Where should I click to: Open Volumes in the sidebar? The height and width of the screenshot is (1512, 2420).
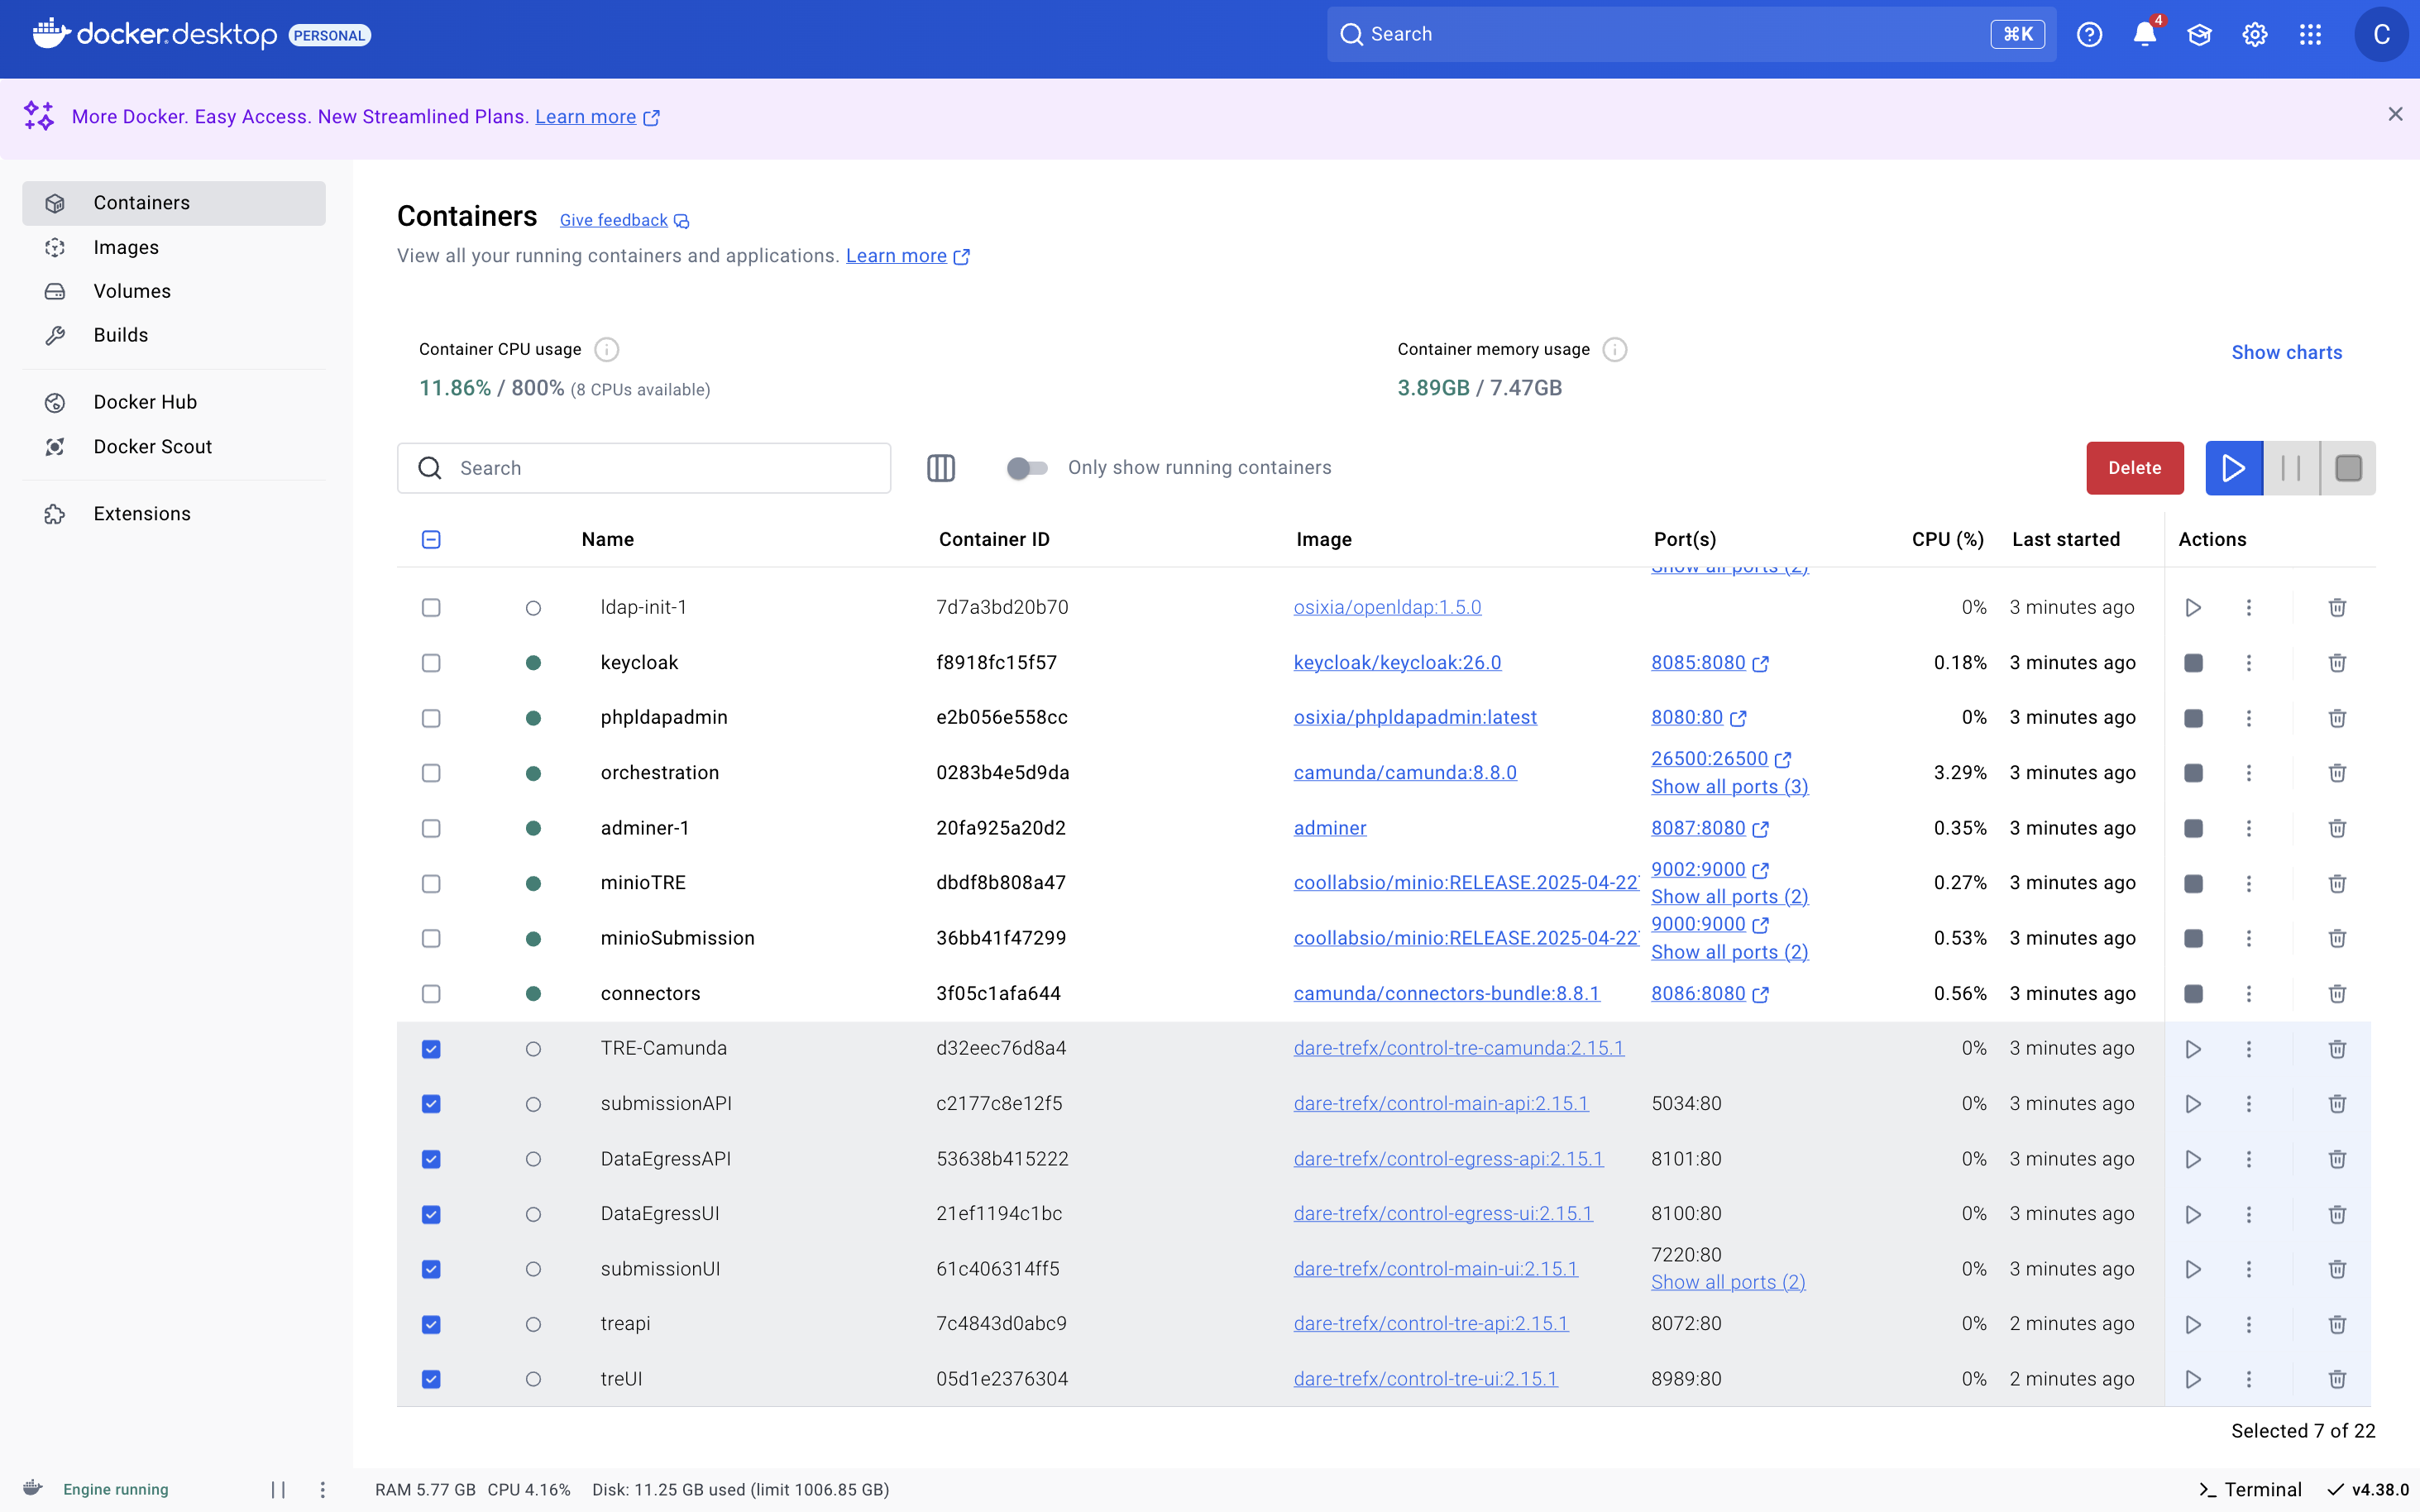[x=174, y=291]
